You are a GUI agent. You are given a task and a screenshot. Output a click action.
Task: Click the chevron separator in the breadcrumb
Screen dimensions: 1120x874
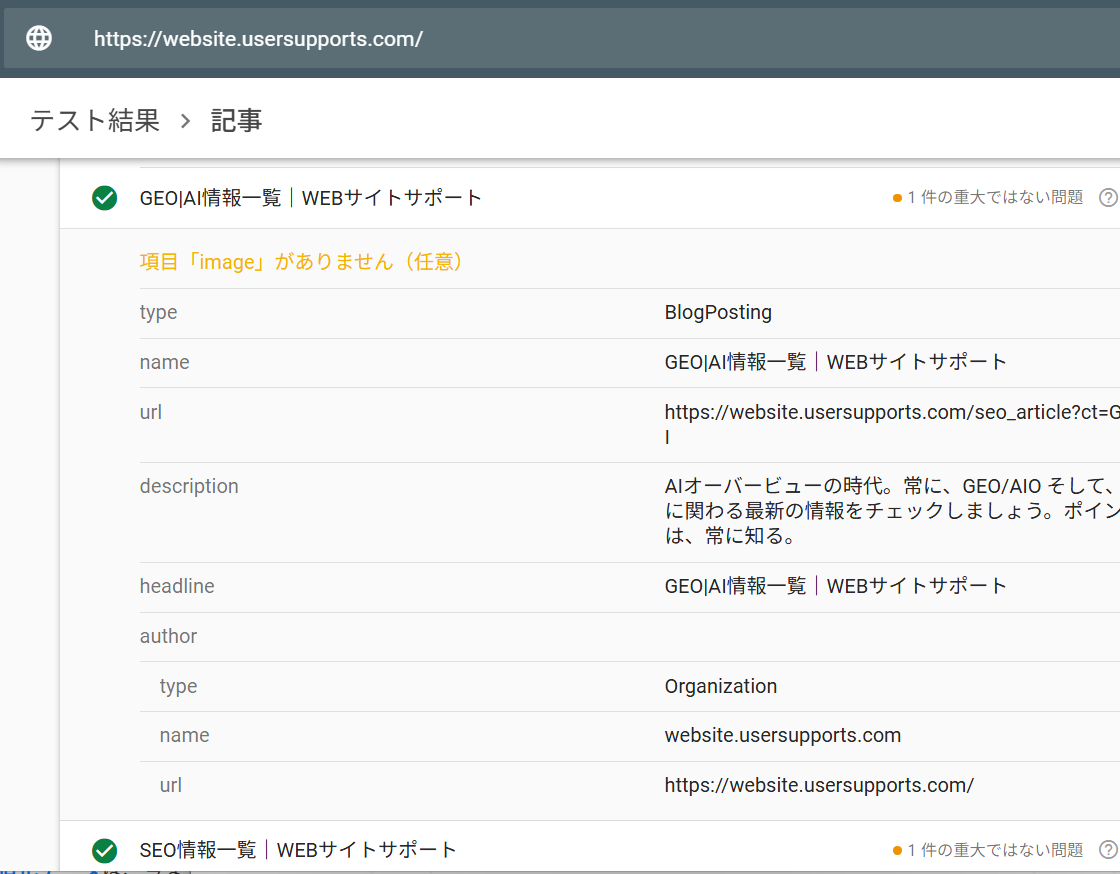click(185, 121)
